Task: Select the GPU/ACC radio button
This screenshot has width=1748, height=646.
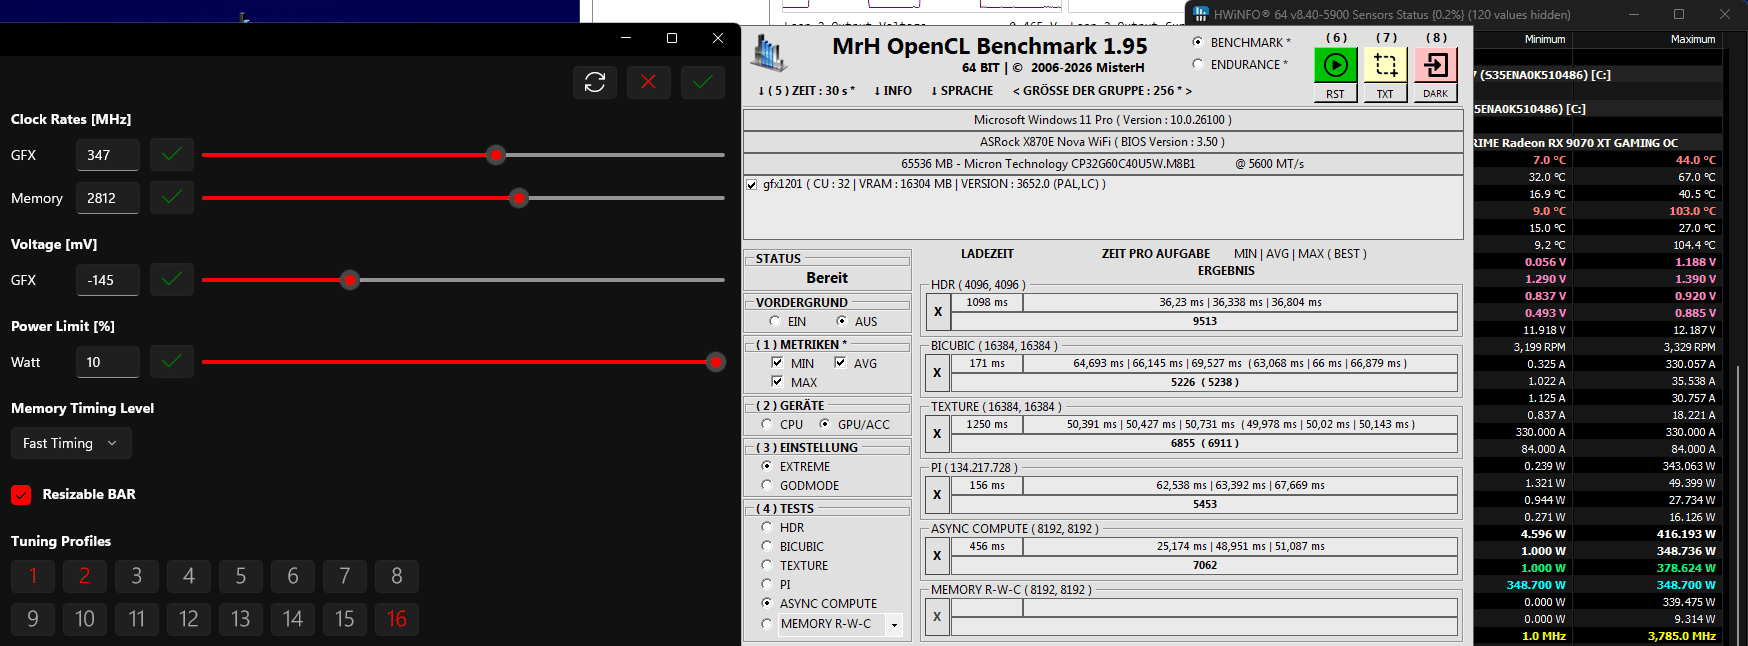Action: point(825,424)
